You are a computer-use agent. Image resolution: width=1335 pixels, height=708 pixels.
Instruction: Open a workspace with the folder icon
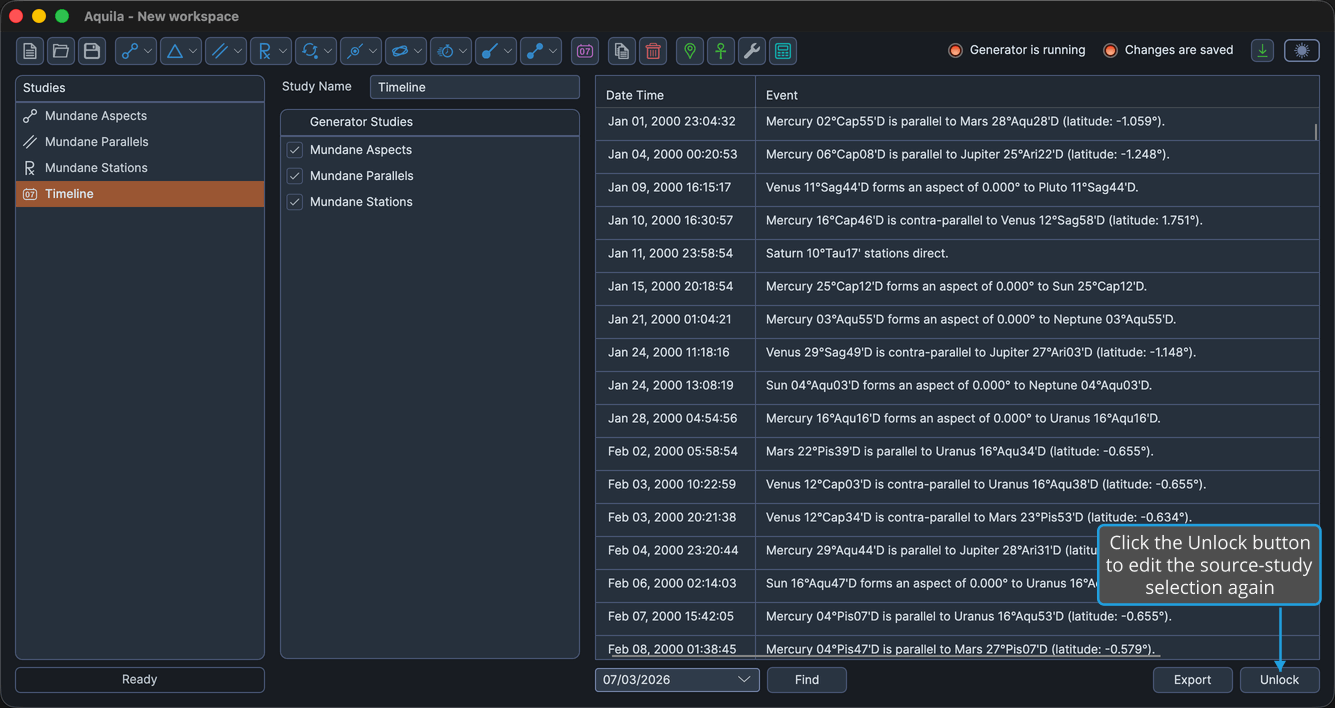click(x=61, y=51)
